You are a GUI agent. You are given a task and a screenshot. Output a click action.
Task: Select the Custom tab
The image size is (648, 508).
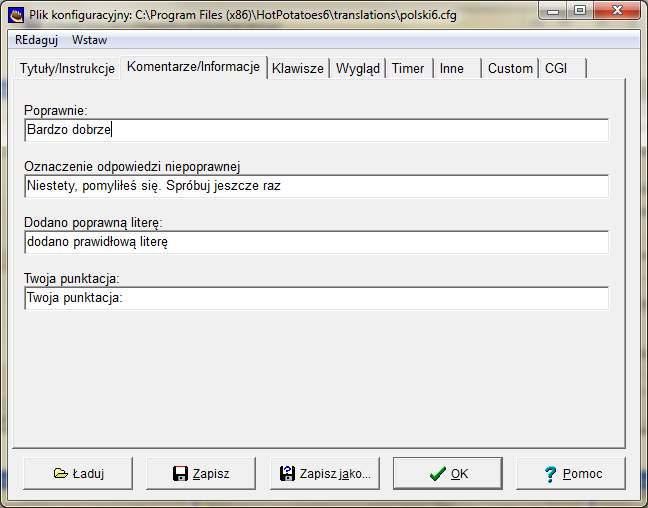click(x=510, y=68)
